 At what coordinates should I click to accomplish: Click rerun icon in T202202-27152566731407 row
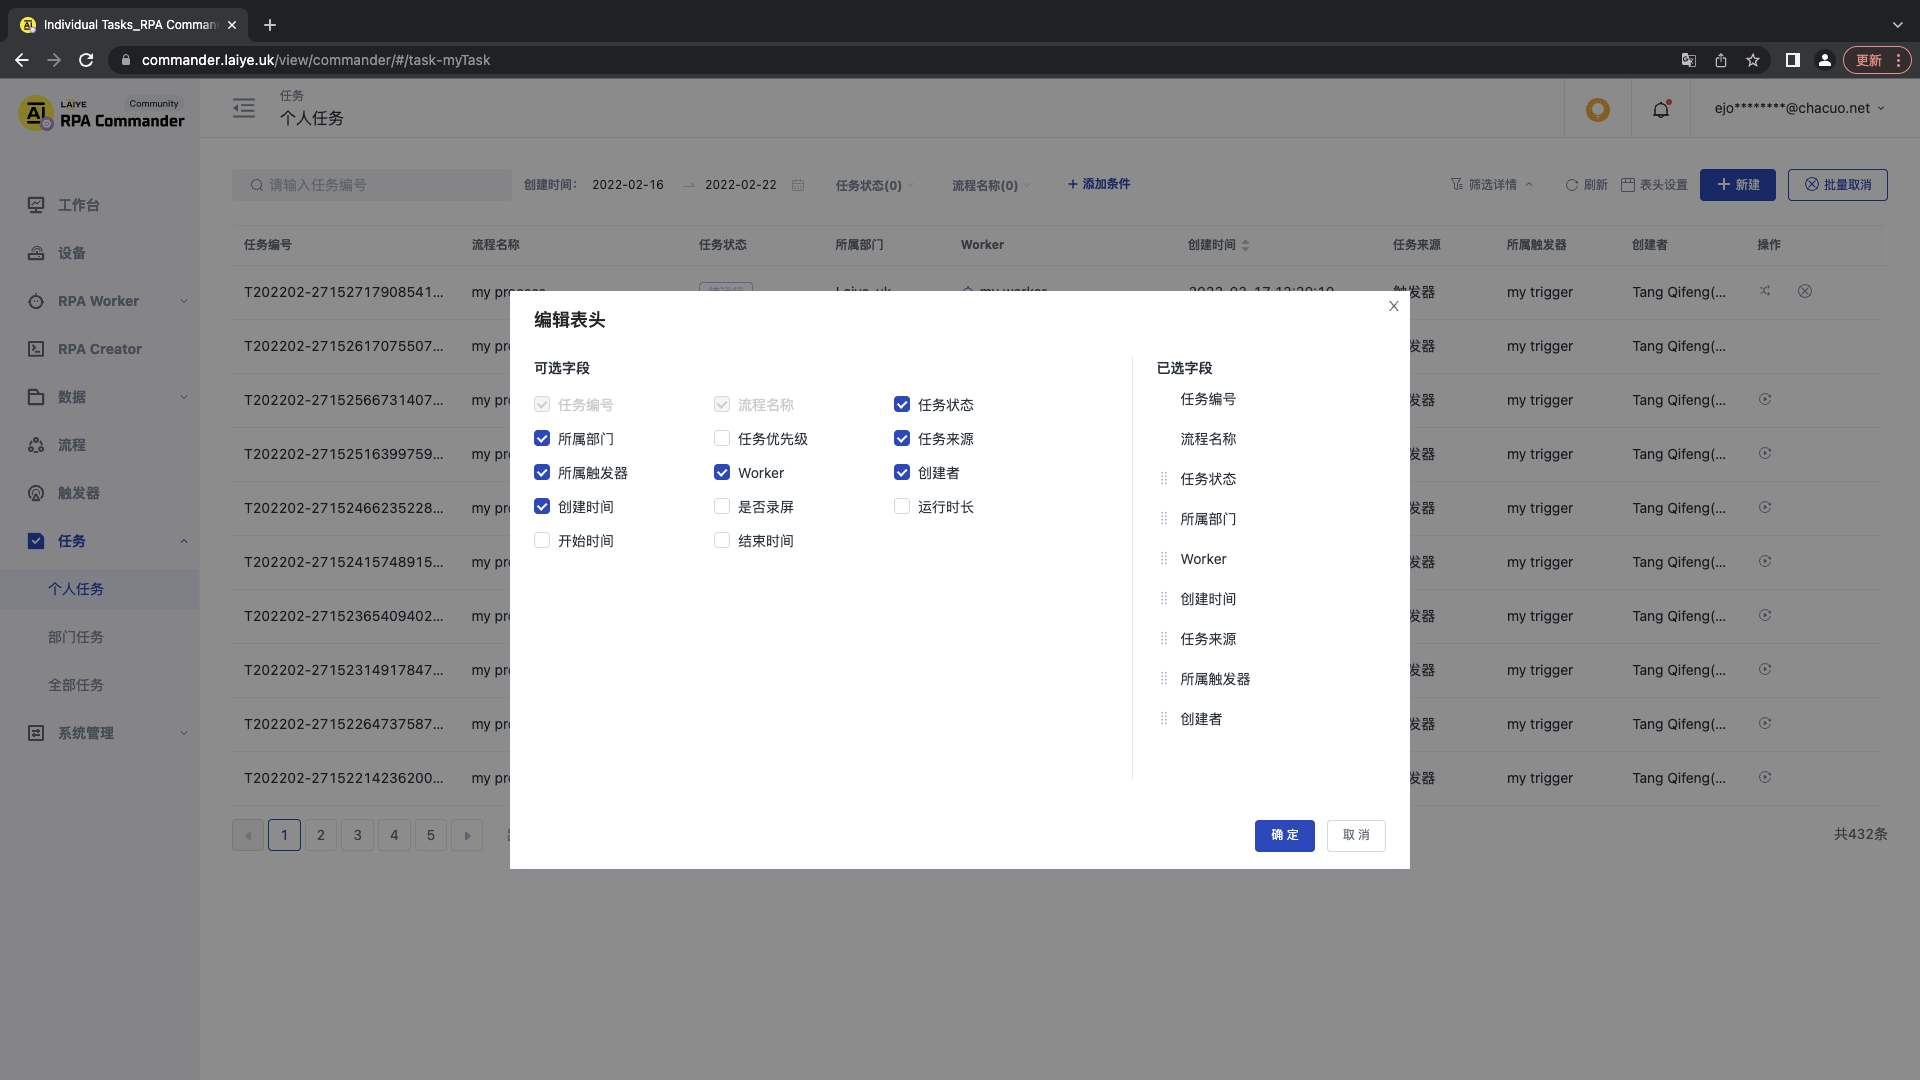pyautogui.click(x=1765, y=399)
